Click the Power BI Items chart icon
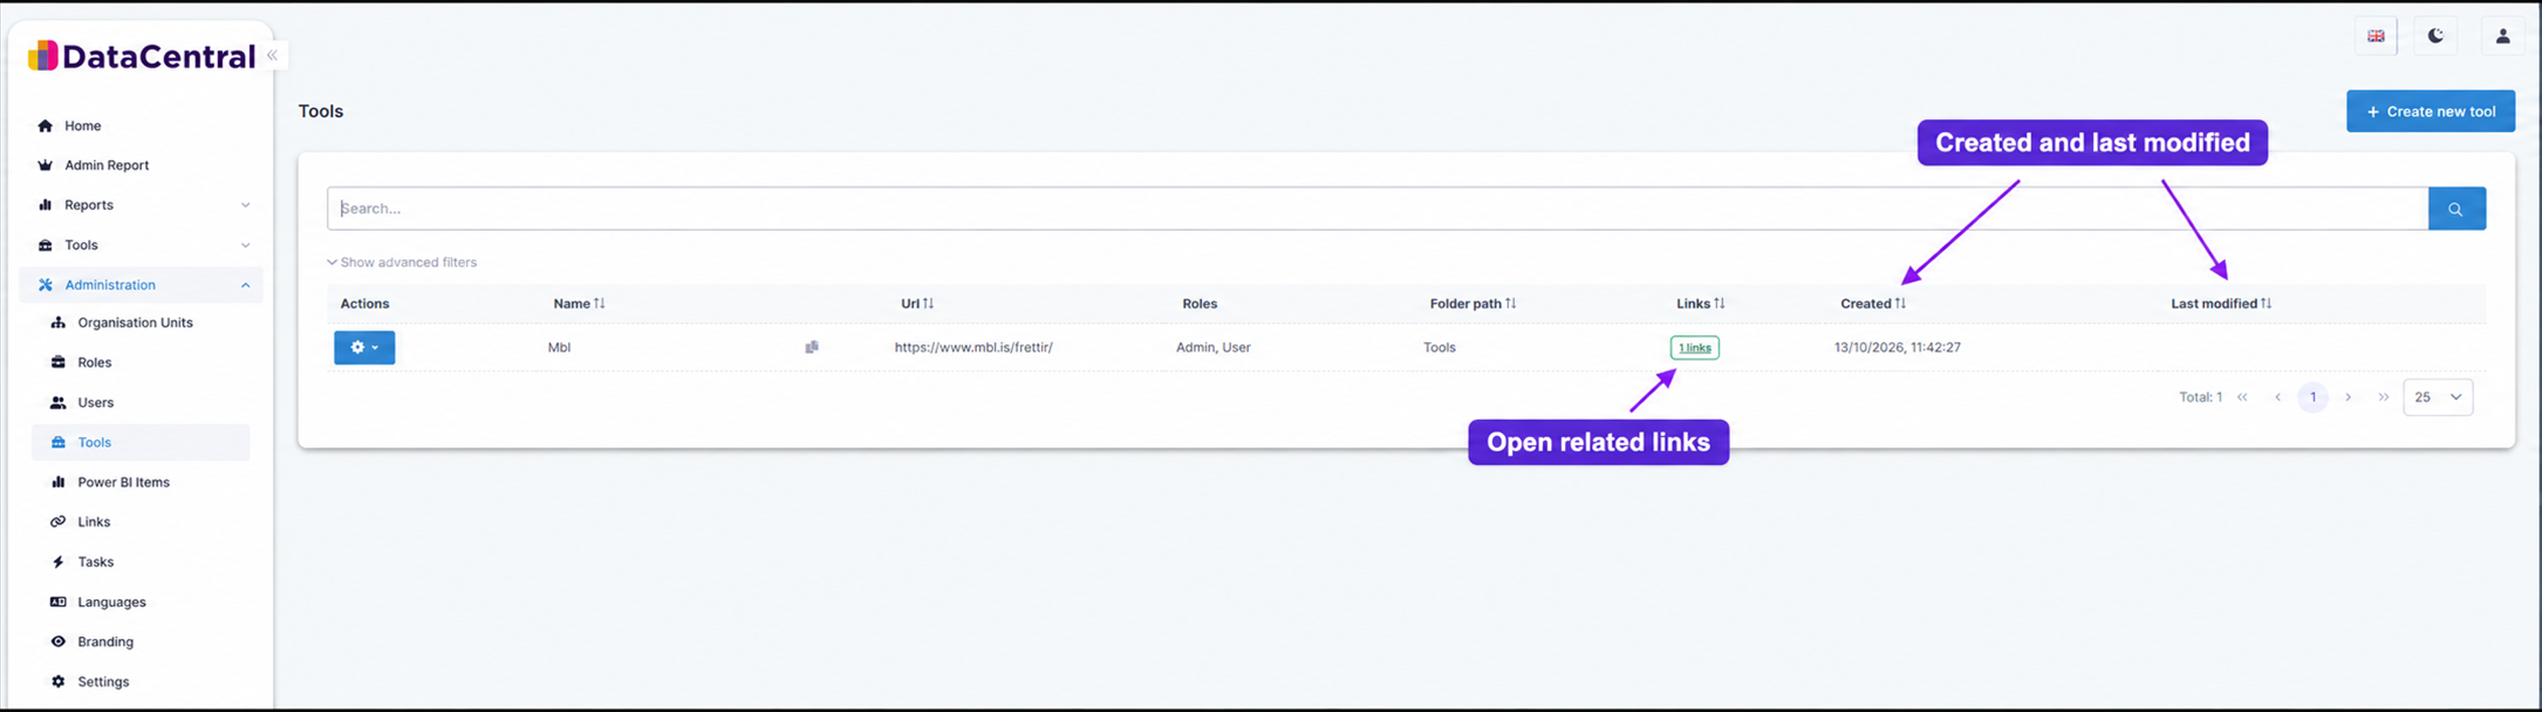 pyautogui.click(x=58, y=482)
